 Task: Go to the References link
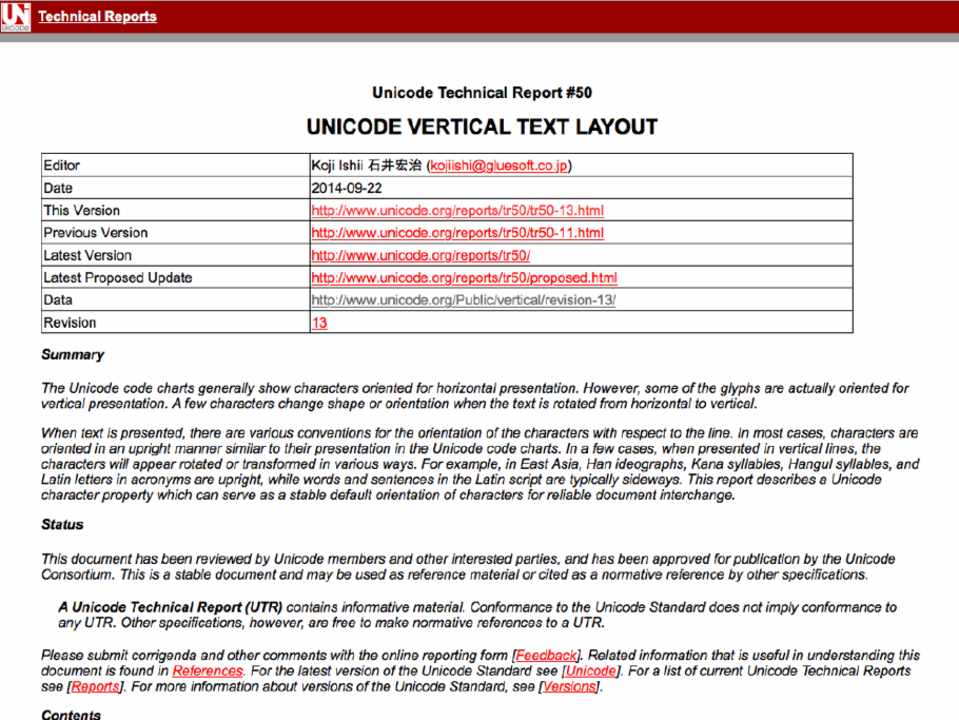tap(207, 671)
